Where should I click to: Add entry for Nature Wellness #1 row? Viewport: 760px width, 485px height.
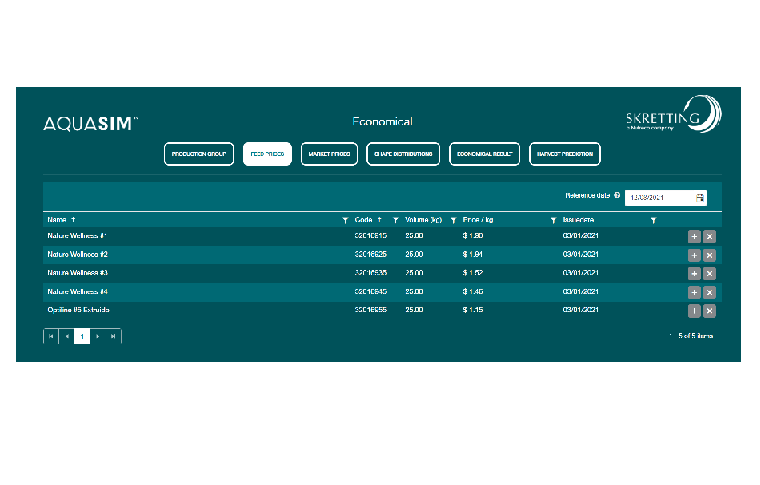(x=694, y=236)
